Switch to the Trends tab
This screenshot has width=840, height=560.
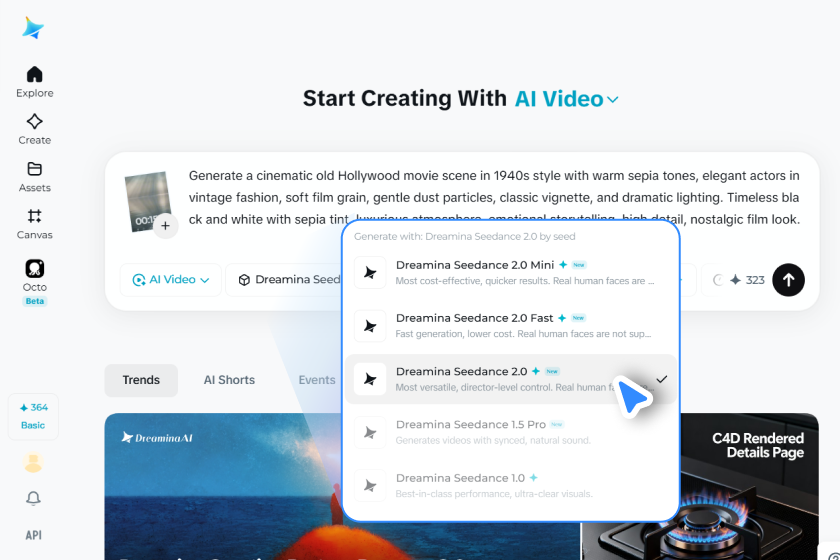click(141, 380)
